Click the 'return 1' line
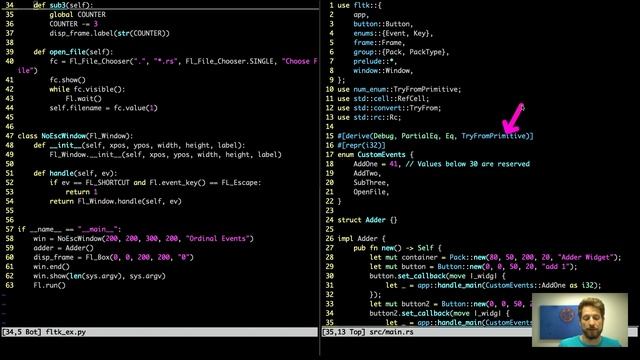Image resolution: width=640 pixels, height=360 pixels. 81,192
